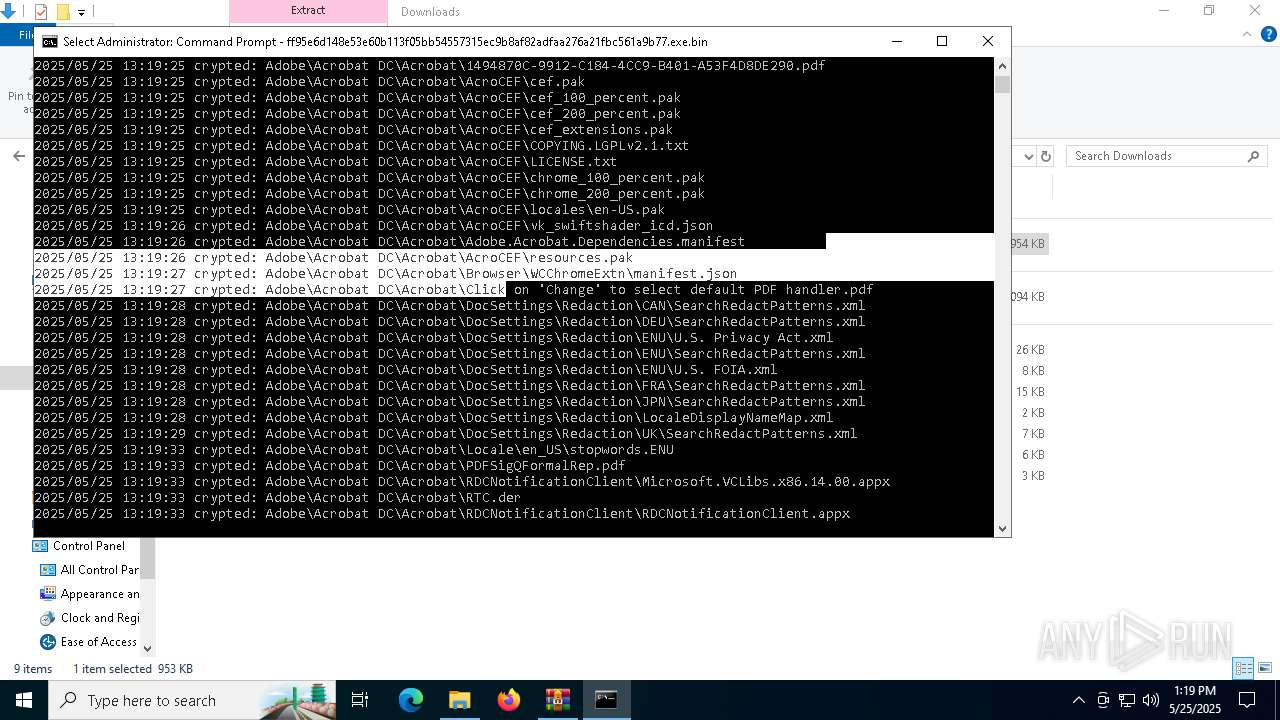Image resolution: width=1280 pixels, height=720 pixels.
Task: Click the log line for PDFSigQFormalRep.pdf
Action: tap(330, 466)
